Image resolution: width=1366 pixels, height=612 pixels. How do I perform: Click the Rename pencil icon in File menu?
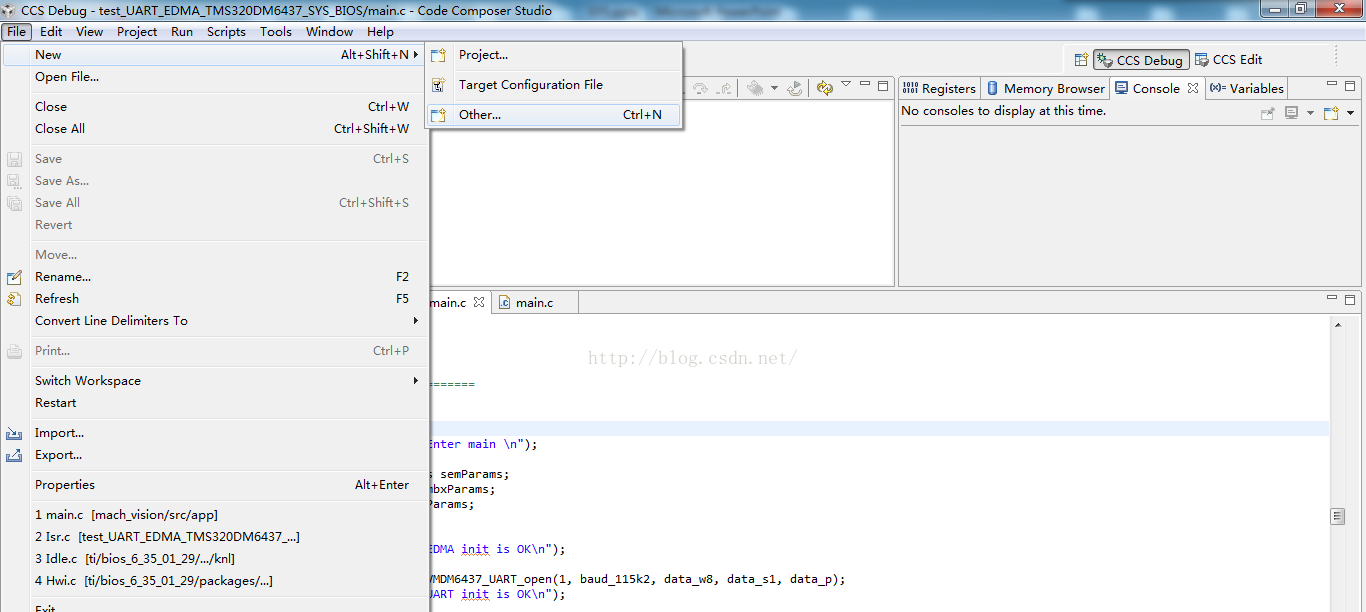click(x=14, y=277)
